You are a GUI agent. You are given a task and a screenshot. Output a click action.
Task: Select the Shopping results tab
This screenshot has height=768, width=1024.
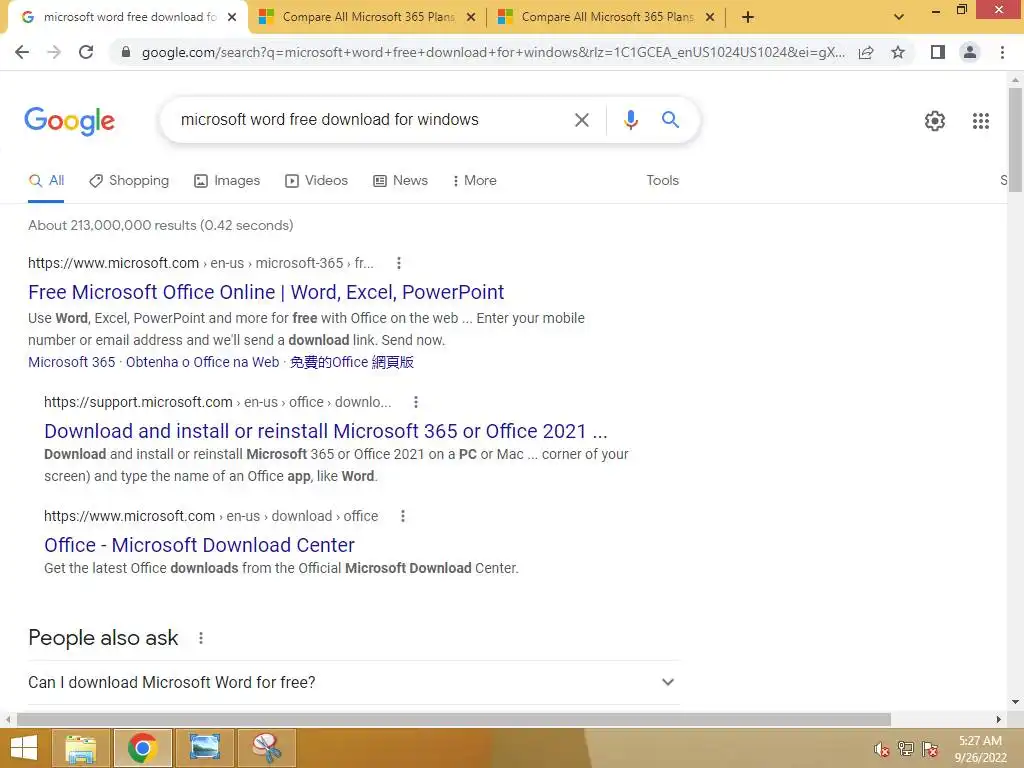(129, 181)
